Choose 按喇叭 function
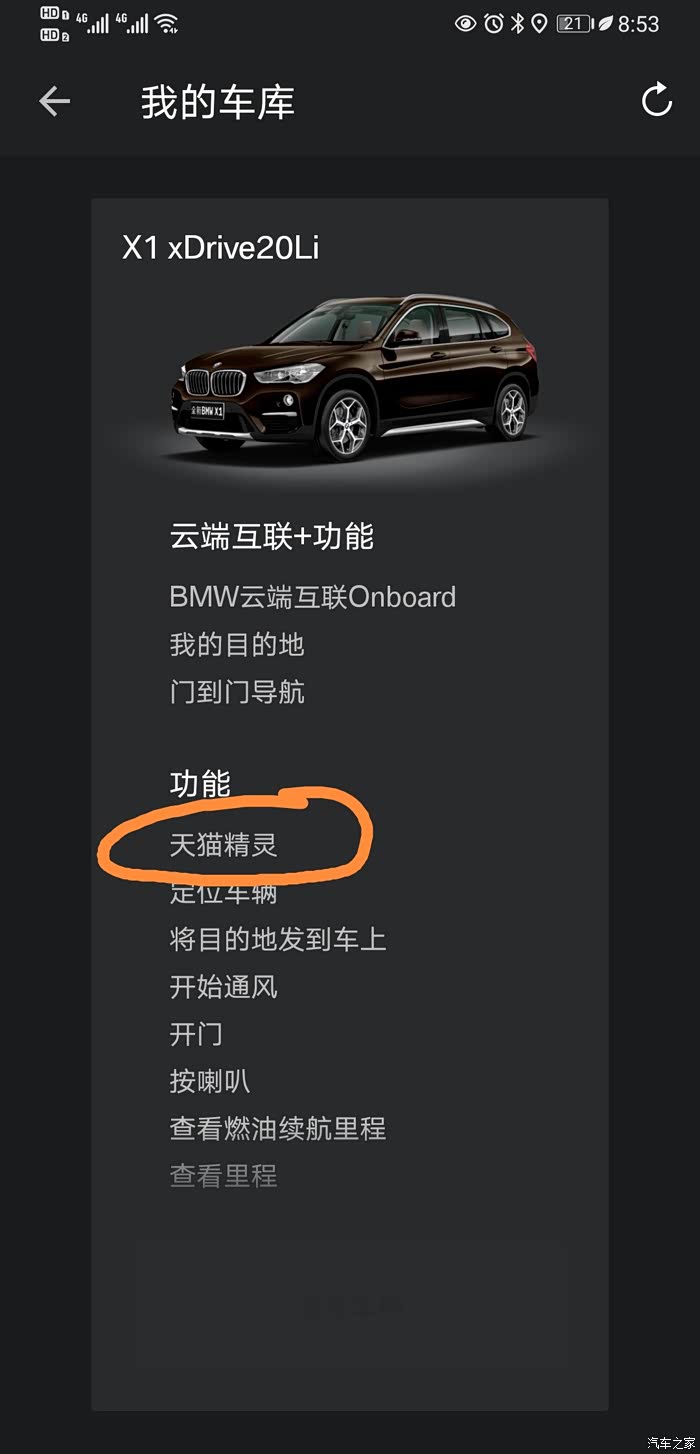Screen dimensions: 700x1454 point(210,1081)
